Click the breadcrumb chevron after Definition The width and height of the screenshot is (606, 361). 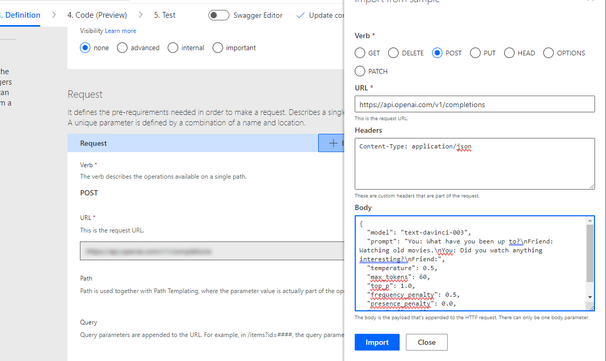[54, 15]
